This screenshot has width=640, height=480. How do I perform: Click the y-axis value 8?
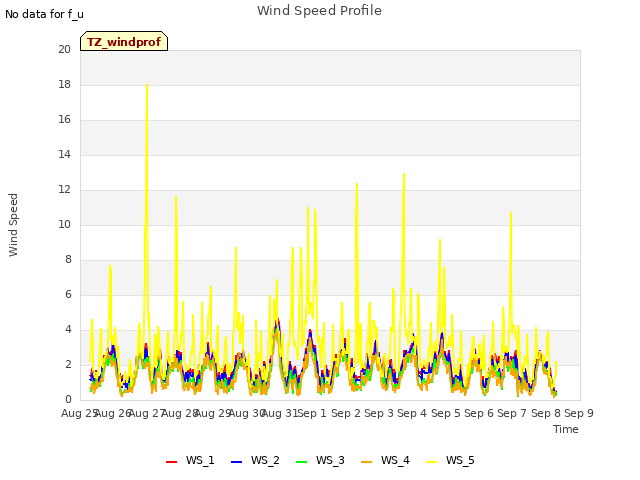click(x=68, y=260)
